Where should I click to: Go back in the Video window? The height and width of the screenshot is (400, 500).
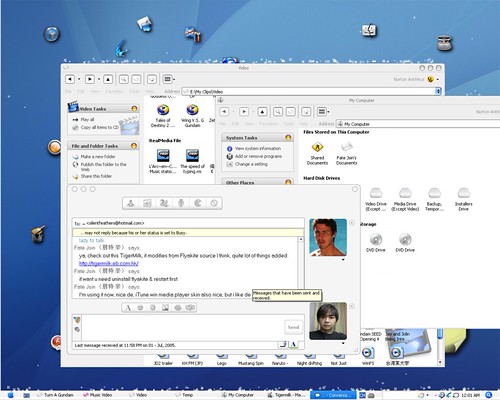70,79
